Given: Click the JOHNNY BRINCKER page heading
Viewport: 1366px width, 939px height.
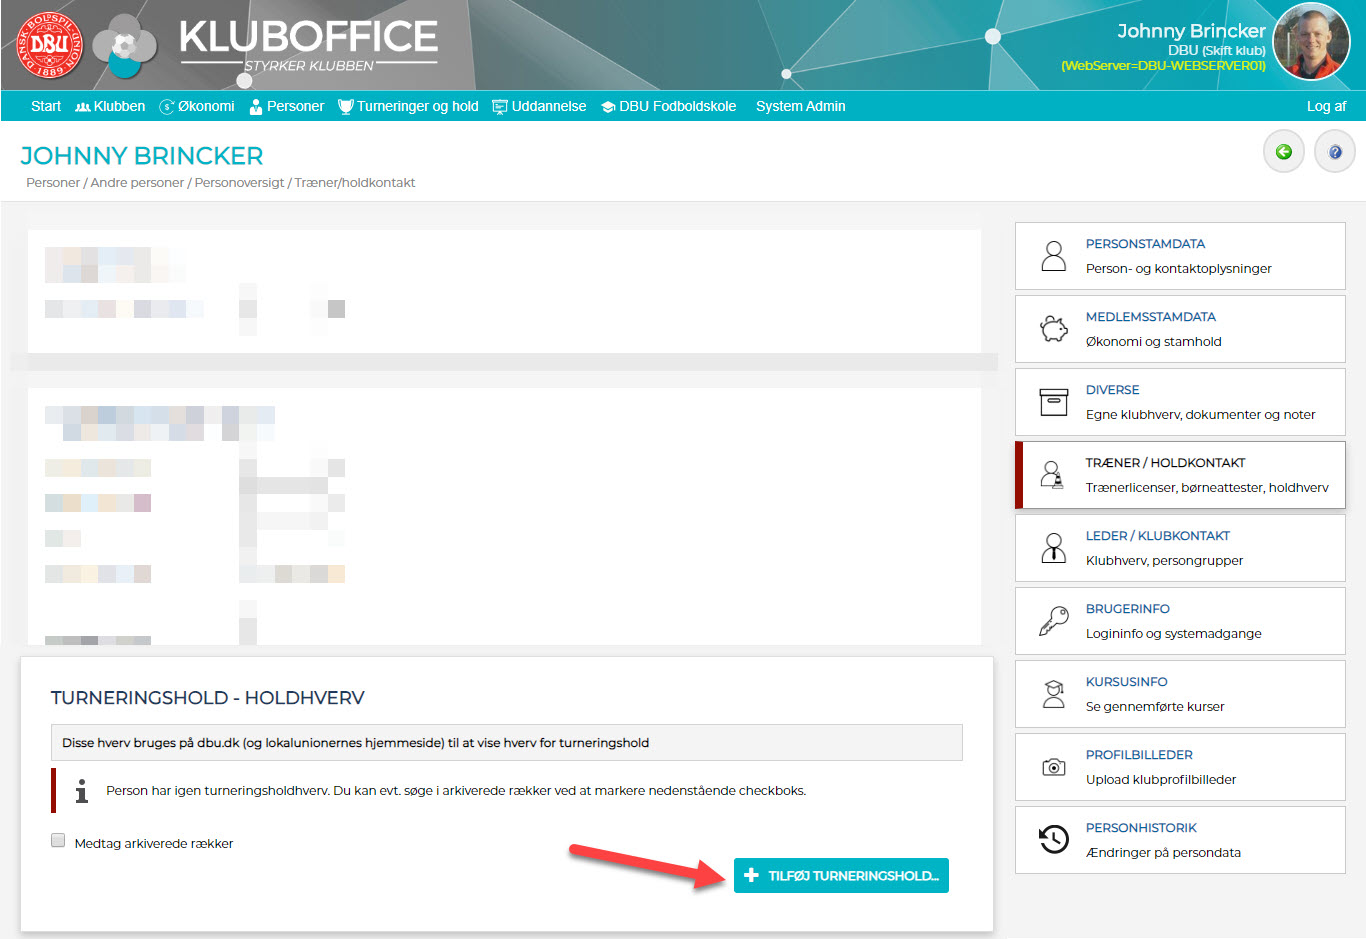Looking at the screenshot, I should (x=142, y=156).
